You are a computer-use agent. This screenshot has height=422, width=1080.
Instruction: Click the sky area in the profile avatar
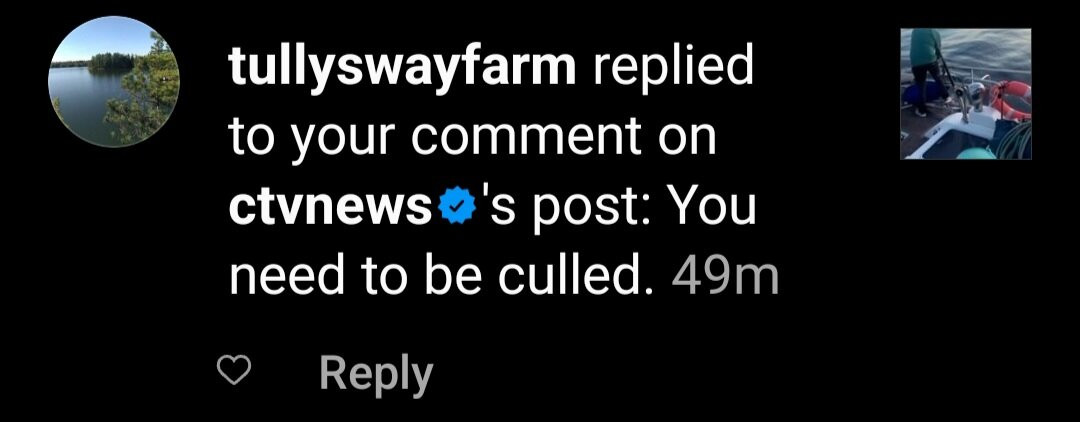coord(103,40)
